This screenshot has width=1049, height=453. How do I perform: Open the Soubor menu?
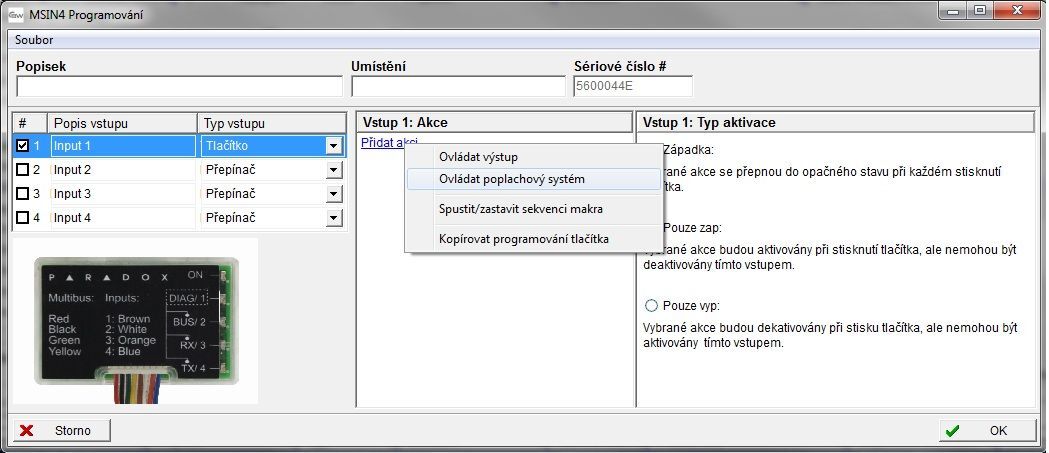pos(35,40)
